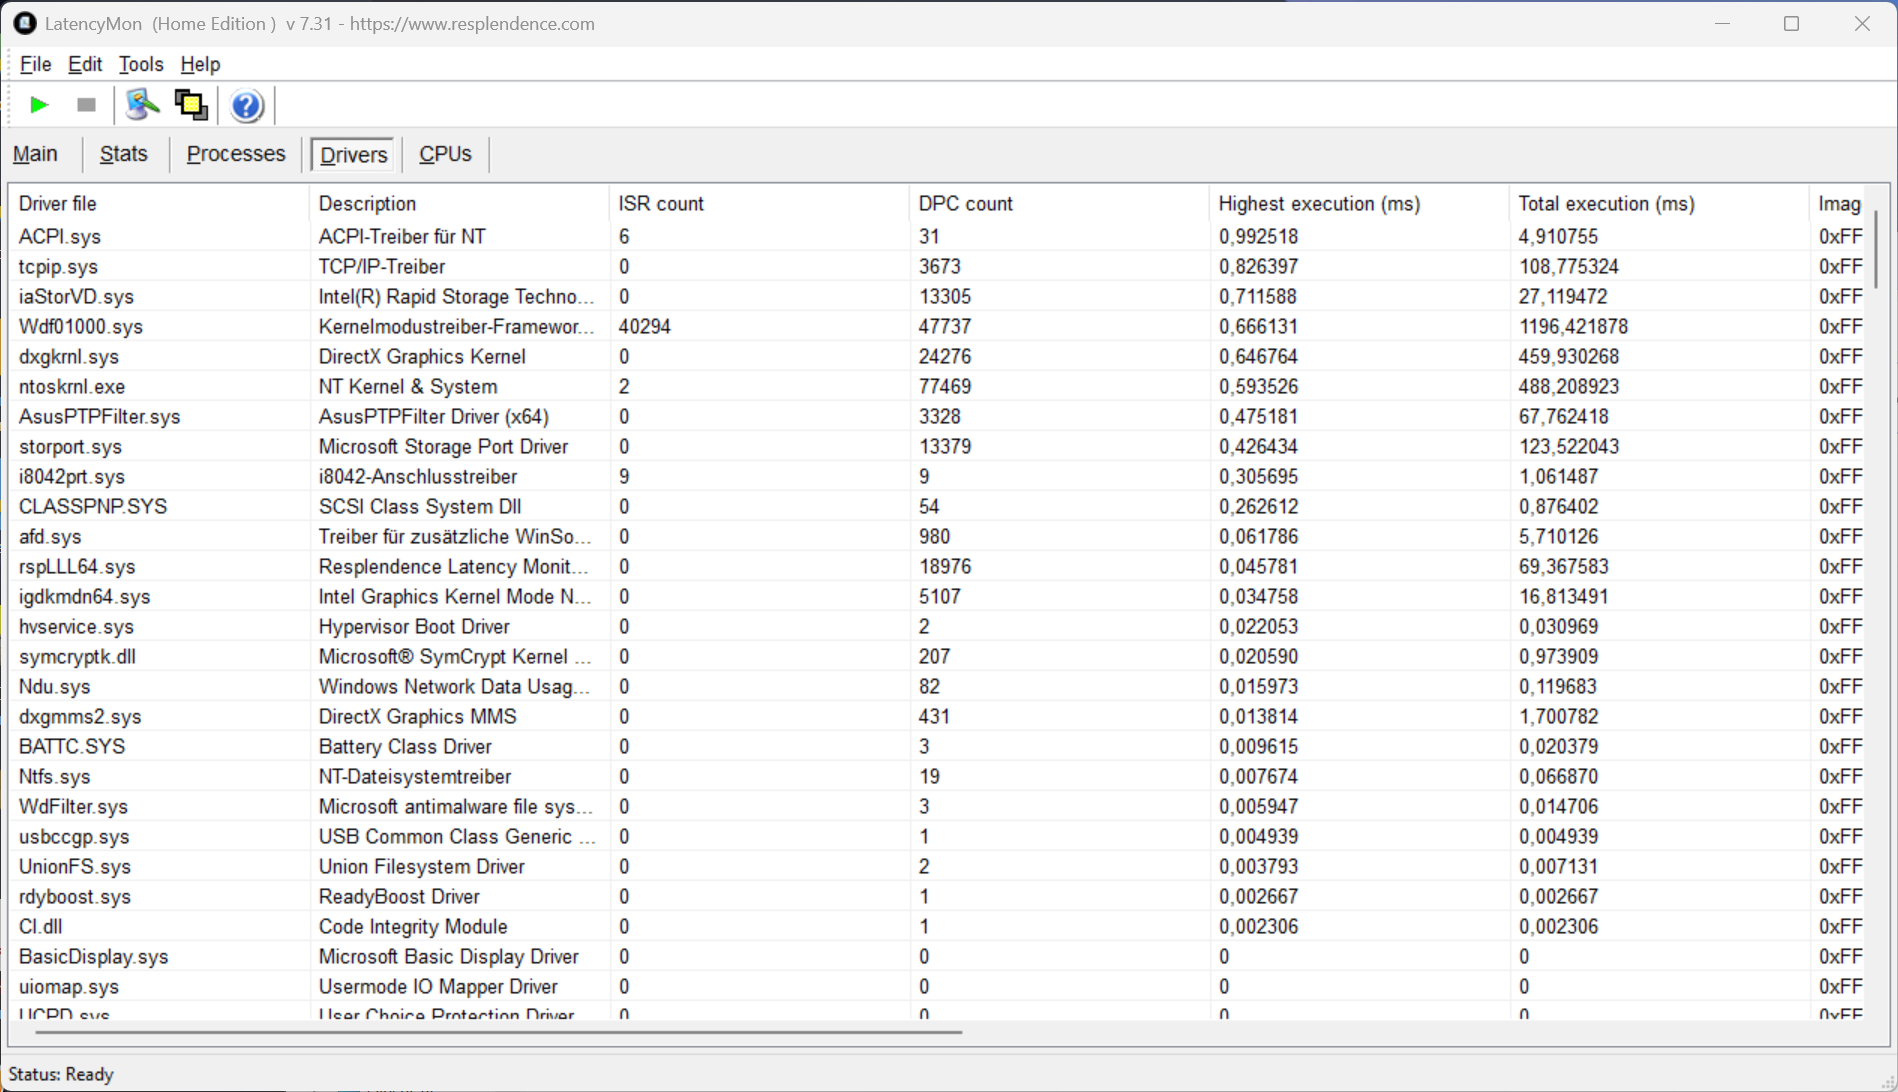Open the File menu
This screenshot has height=1092, width=1898.
pyautogui.click(x=35, y=64)
